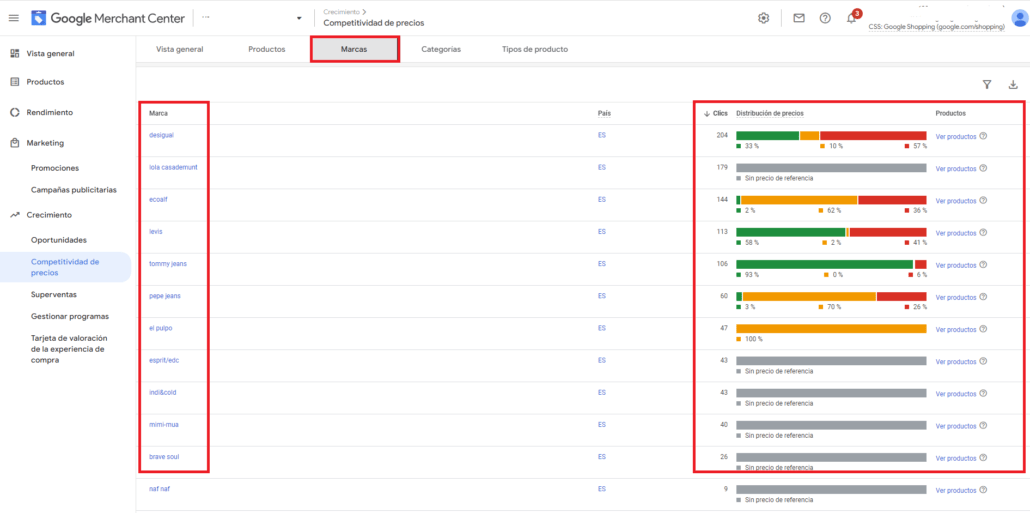Click the filter funnel icon

(x=987, y=85)
